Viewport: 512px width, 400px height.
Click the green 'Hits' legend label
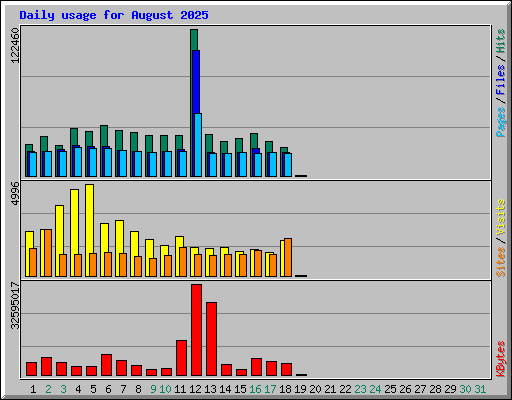coord(500,41)
